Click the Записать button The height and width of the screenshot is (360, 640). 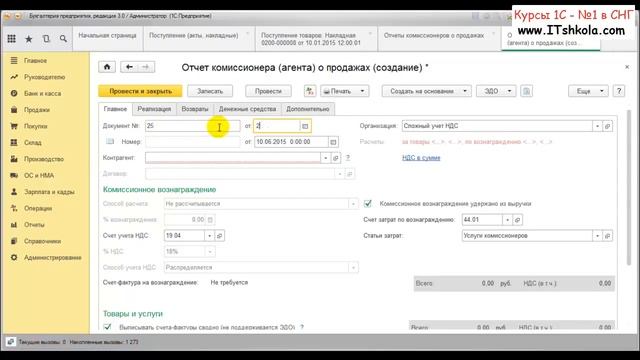(x=210, y=91)
